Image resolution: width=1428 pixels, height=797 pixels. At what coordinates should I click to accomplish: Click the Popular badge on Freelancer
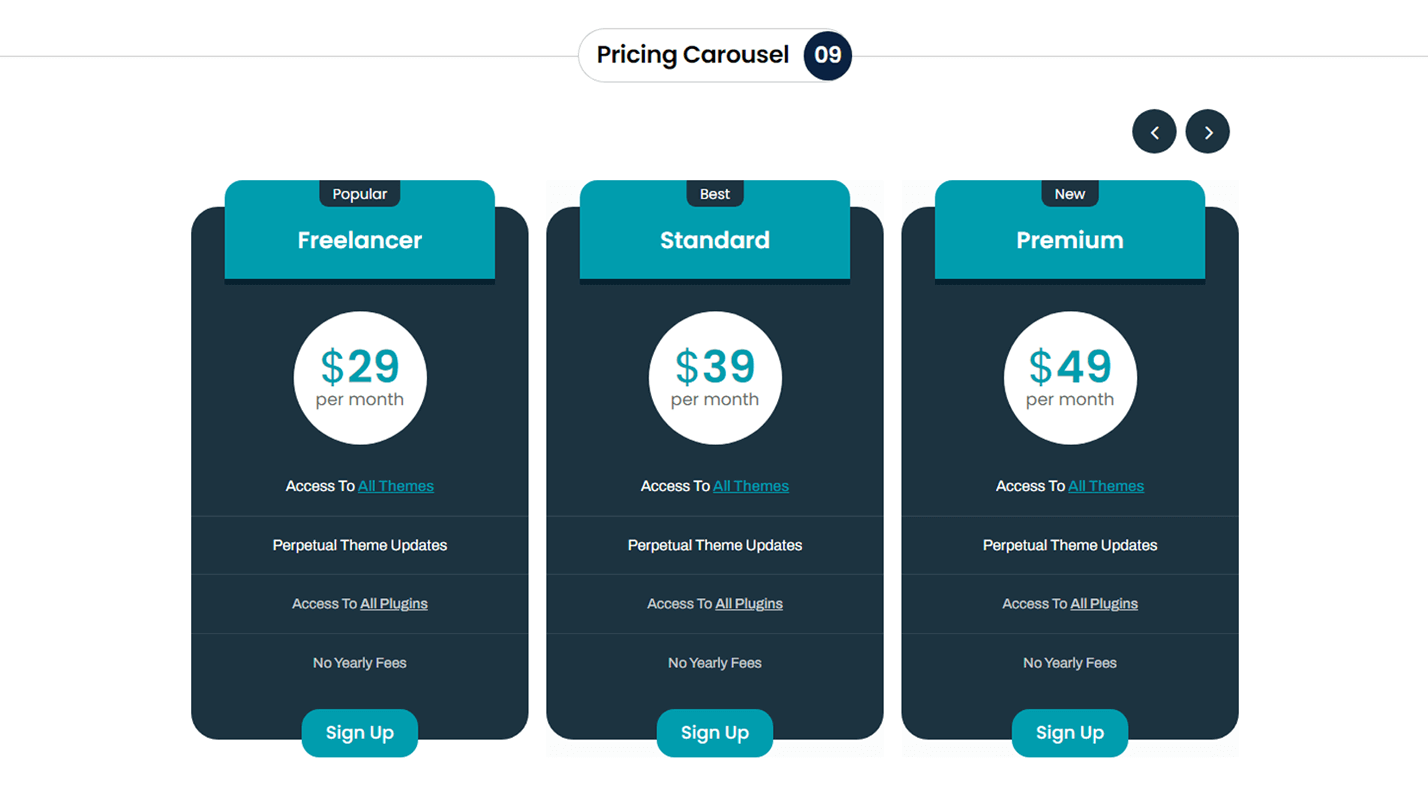coord(360,194)
